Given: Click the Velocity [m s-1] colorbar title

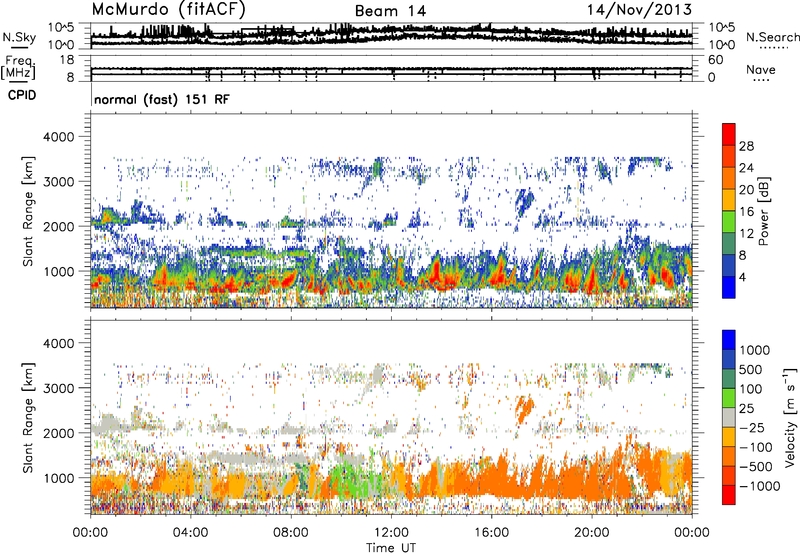Looking at the screenshot, I should pyautogui.click(x=790, y=417).
